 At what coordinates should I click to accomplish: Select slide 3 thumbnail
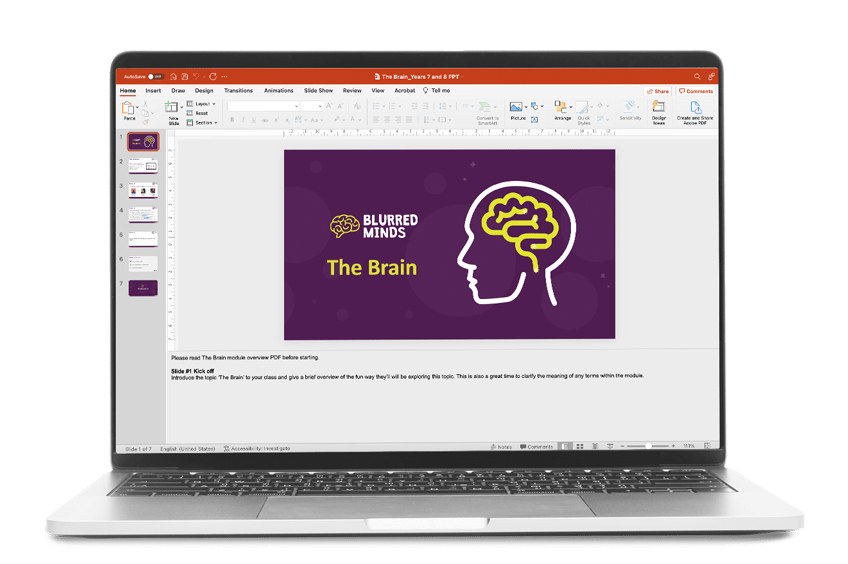click(x=143, y=190)
